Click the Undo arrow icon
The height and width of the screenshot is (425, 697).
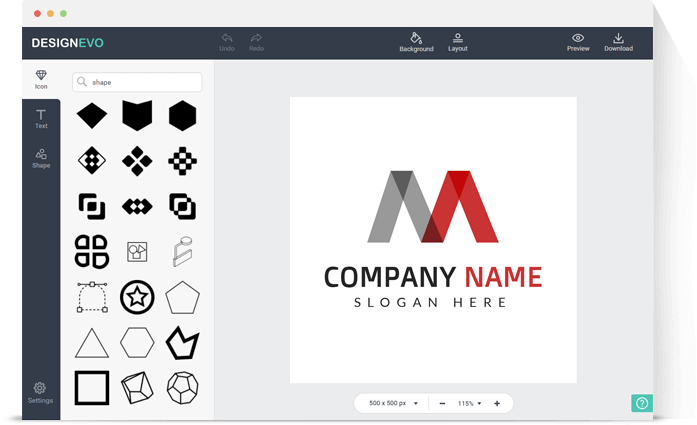tap(227, 38)
